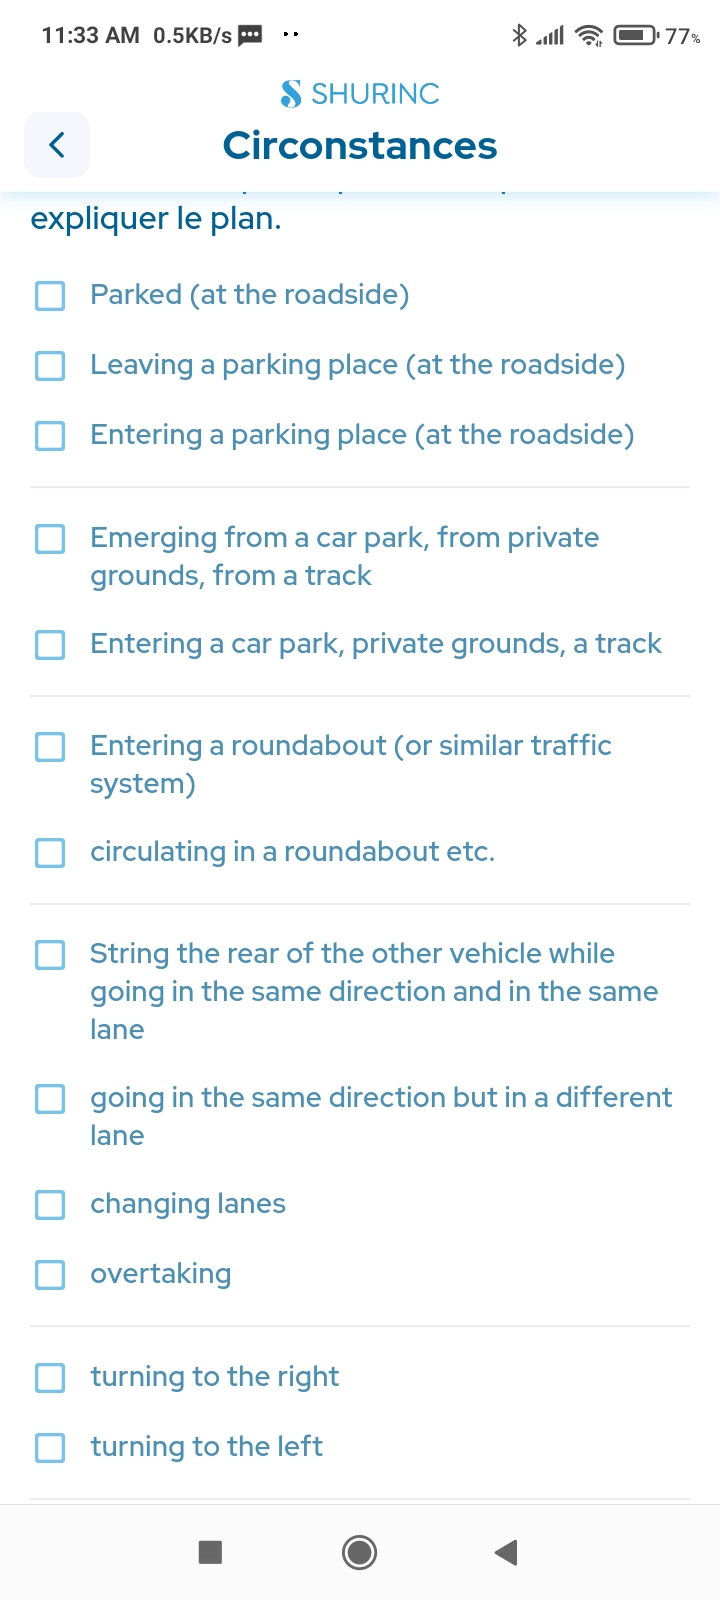Tap the "Circonstances" page title
This screenshot has height=1600, width=720.
pos(360,146)
